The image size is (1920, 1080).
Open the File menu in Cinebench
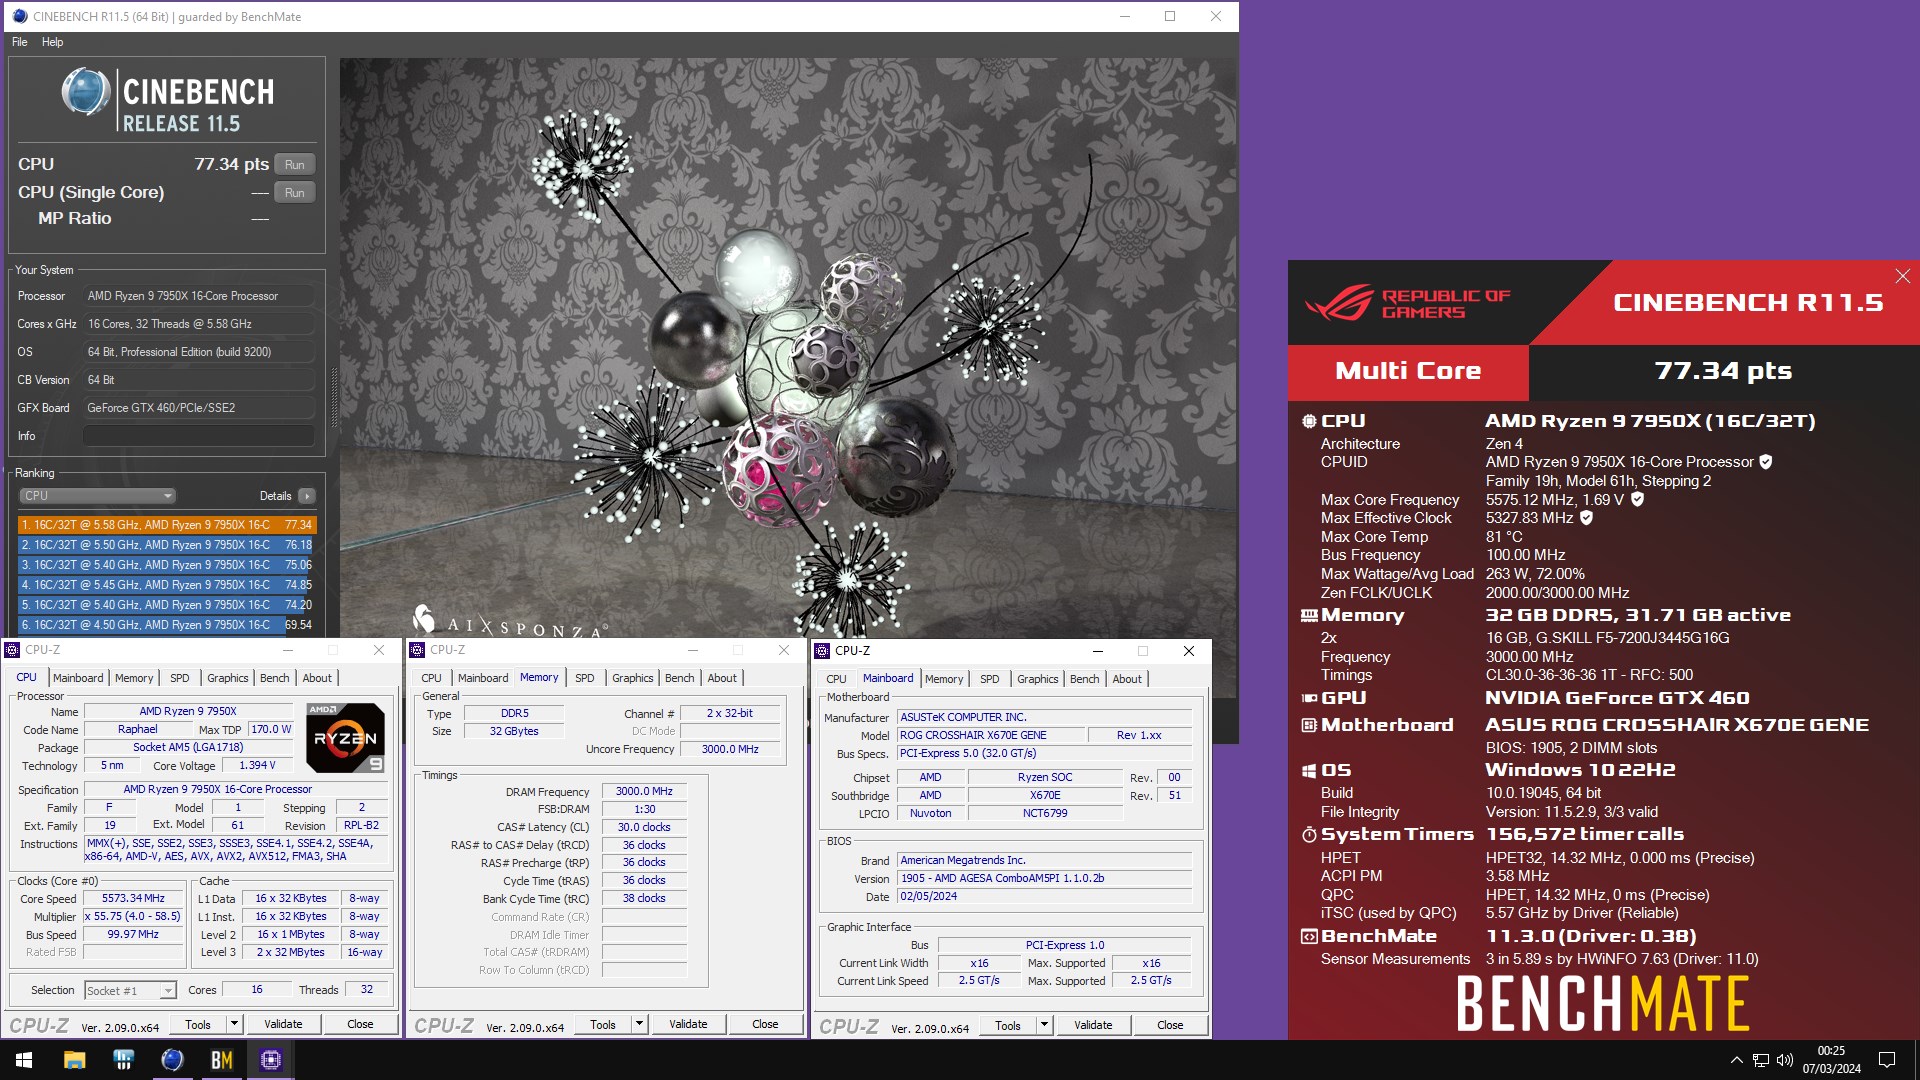click(20, 42)
